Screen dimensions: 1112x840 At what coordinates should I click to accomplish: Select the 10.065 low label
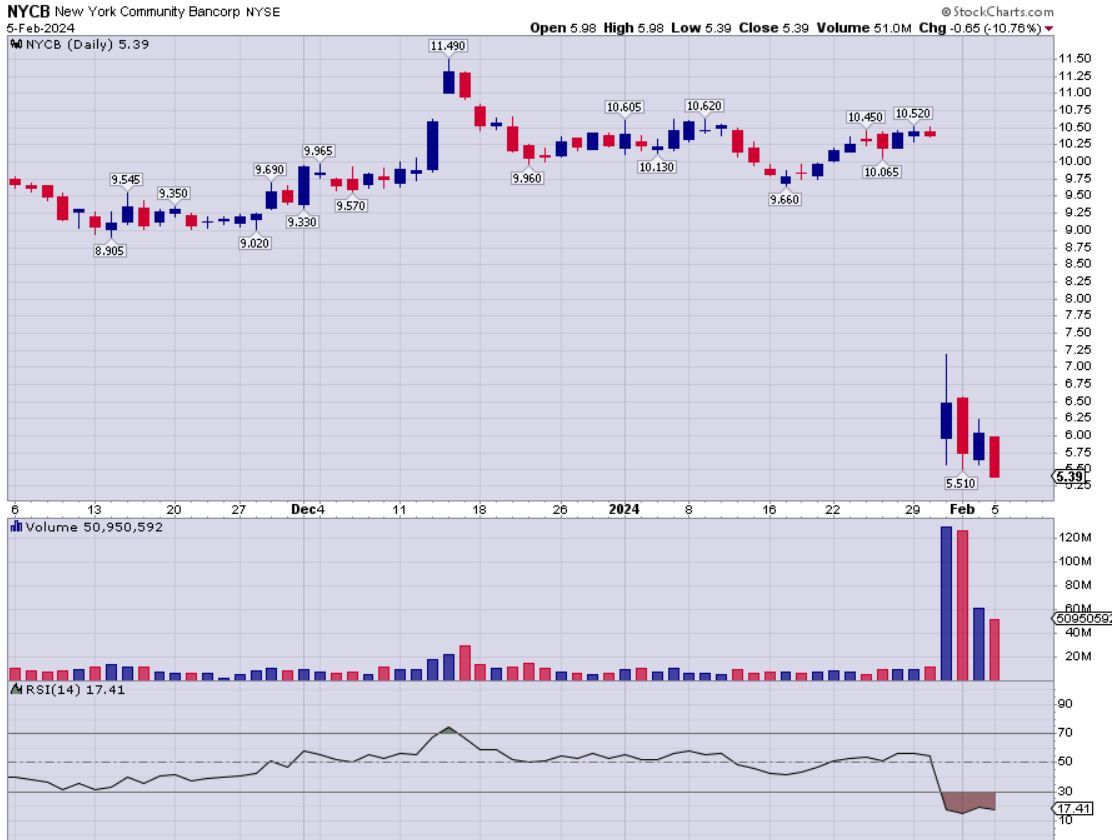click(x=882, y=172)
